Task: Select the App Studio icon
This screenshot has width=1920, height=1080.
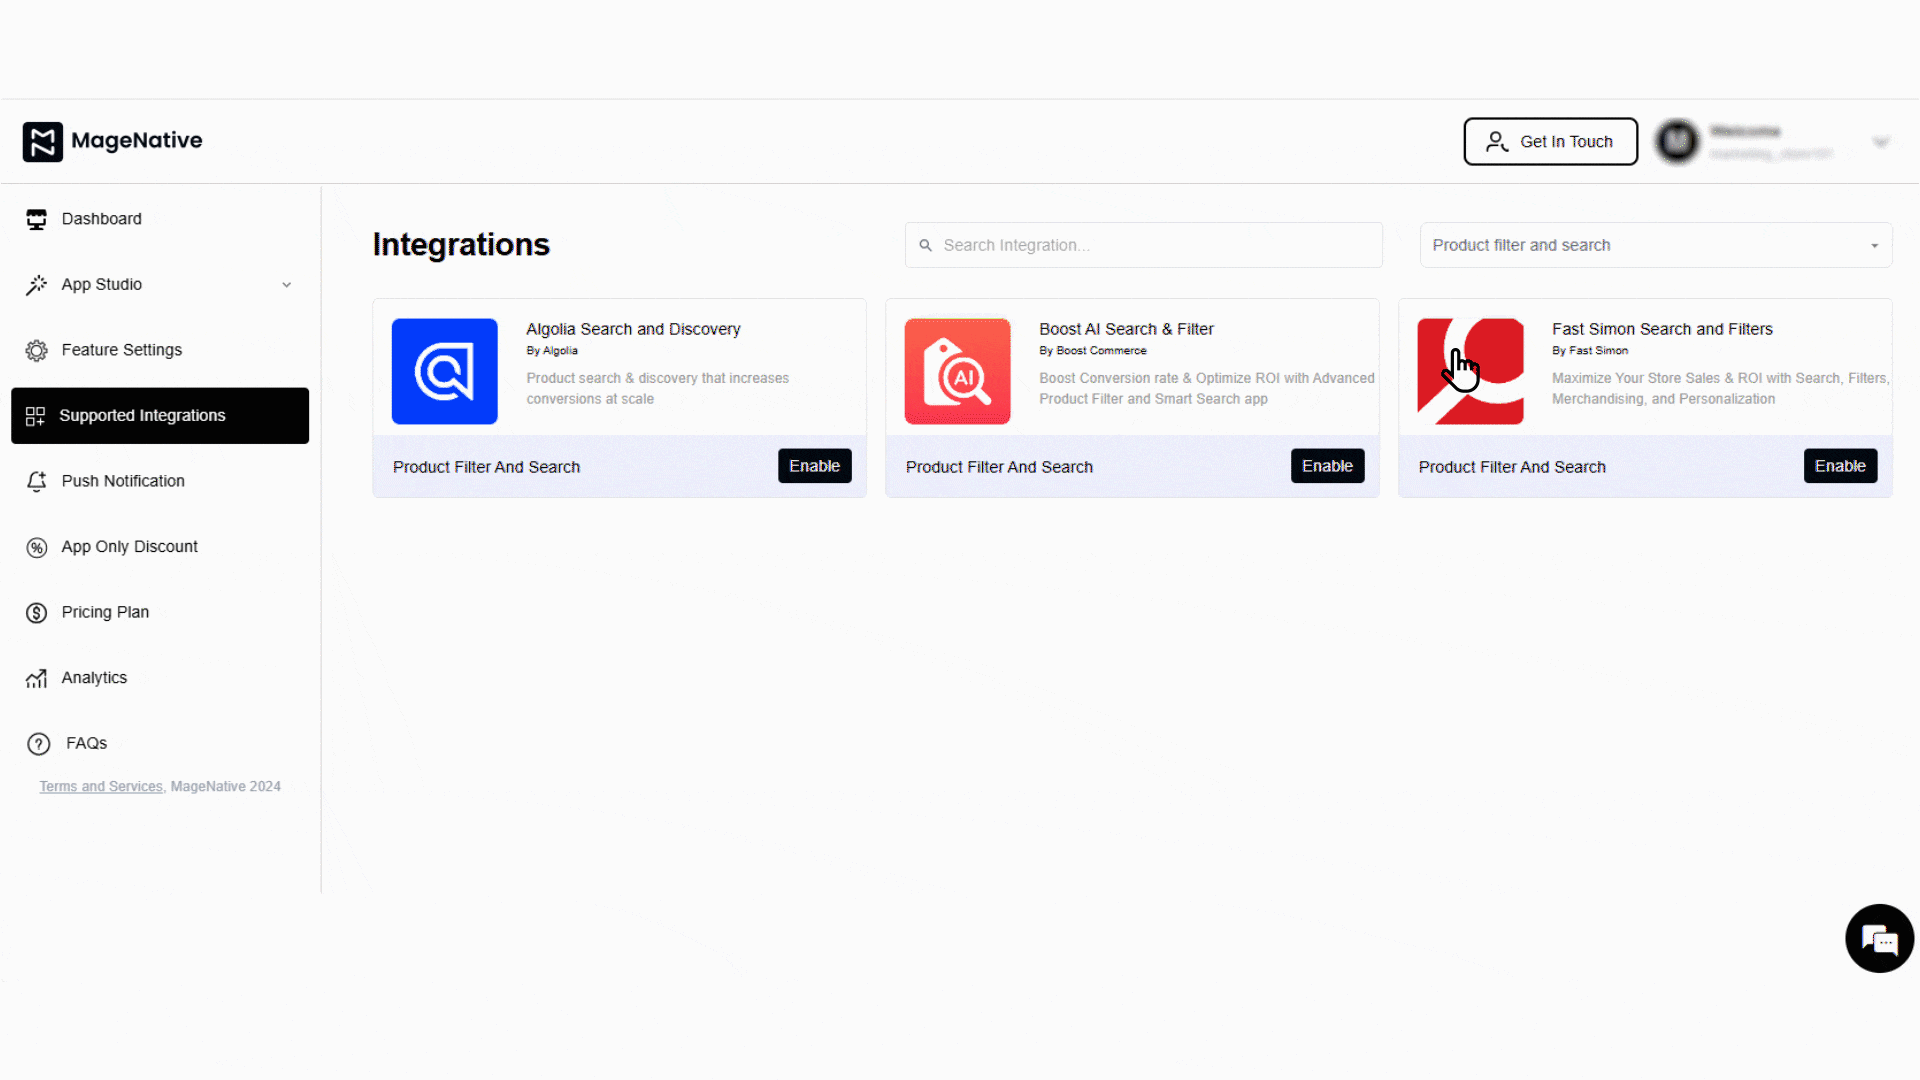Action: (37, 284)
